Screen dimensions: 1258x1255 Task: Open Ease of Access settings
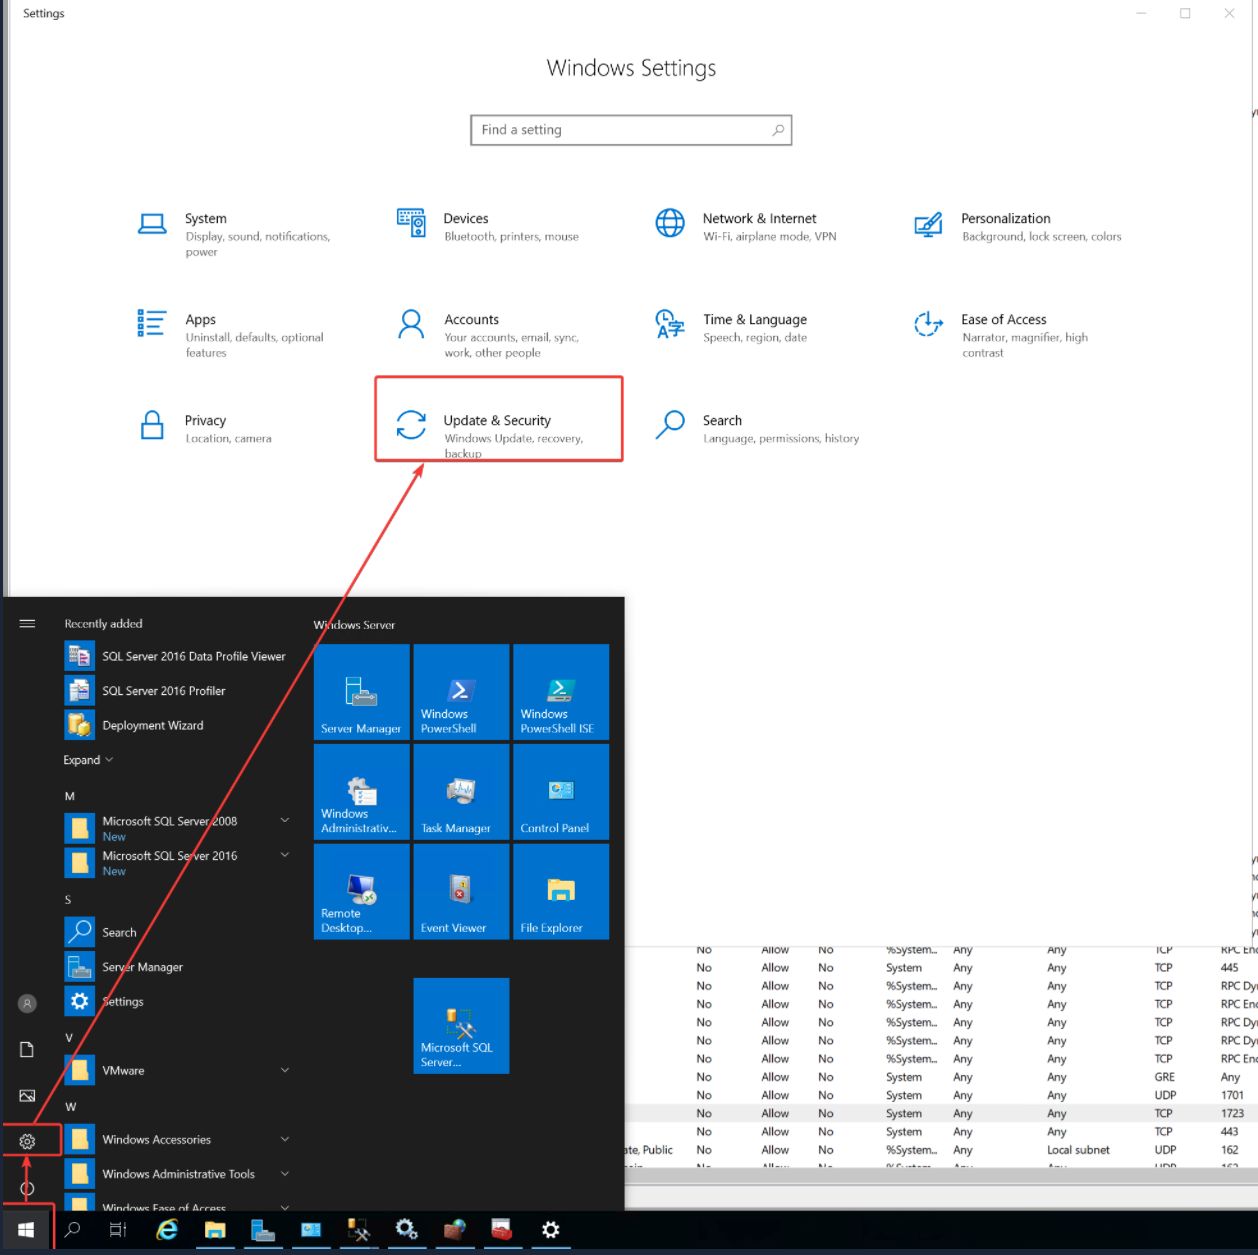click(x=1001, y=335)
